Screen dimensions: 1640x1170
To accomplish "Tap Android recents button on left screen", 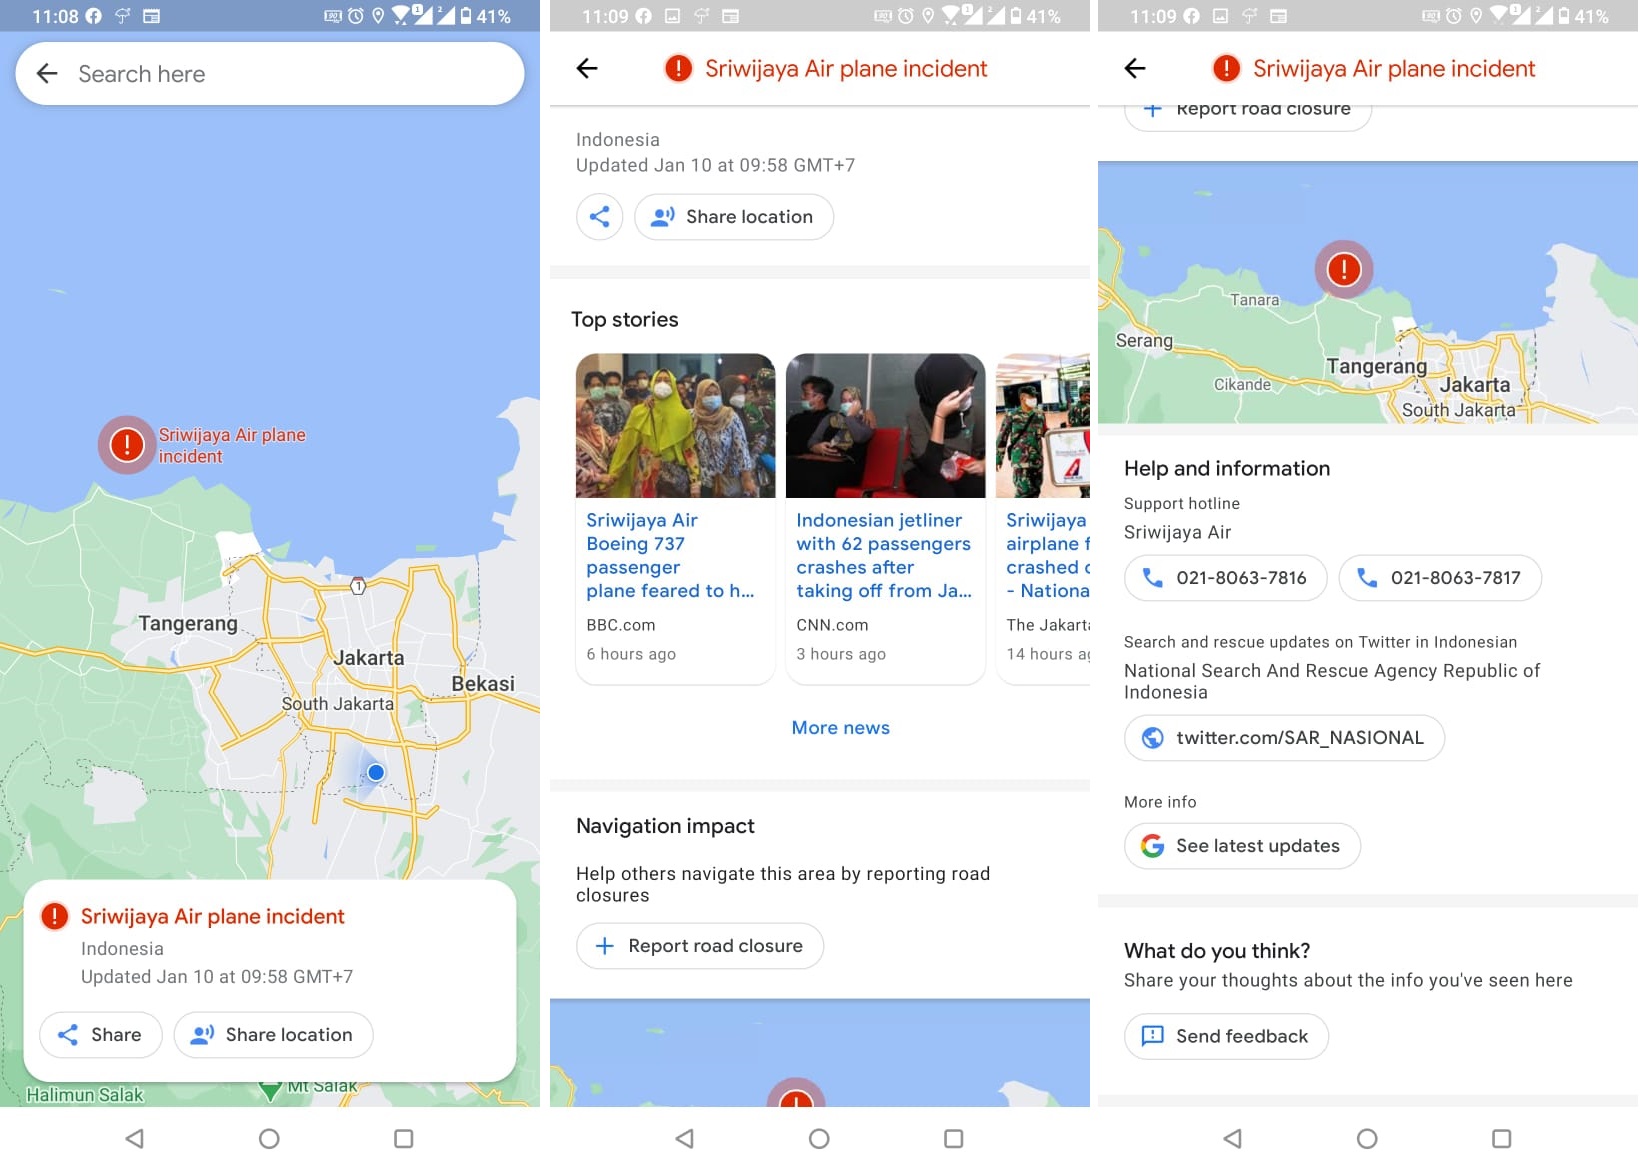I will 404,1138.
